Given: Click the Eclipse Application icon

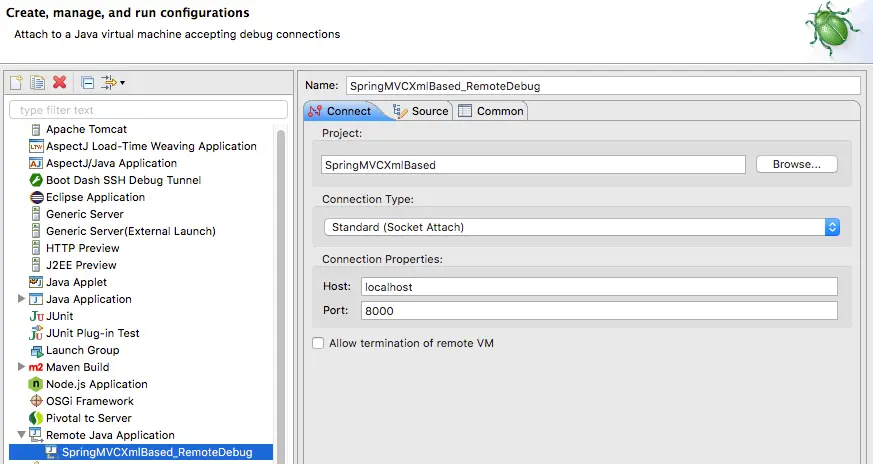Looking at the screenshot, I should pyautogui.click(x=36, y=197).
